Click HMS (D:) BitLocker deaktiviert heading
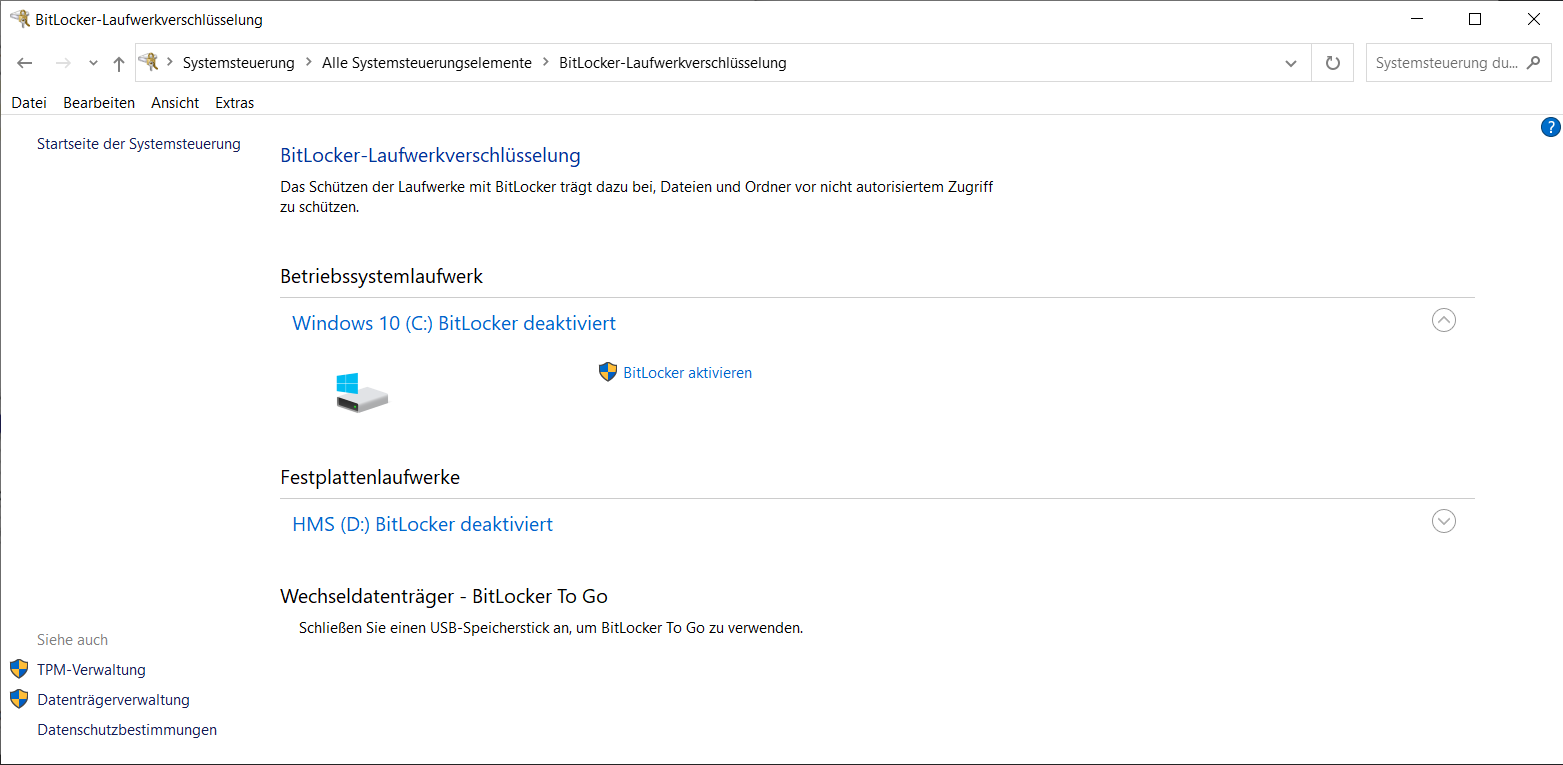The height and width of the screenshot is (765, 1563). coord(422,524)
